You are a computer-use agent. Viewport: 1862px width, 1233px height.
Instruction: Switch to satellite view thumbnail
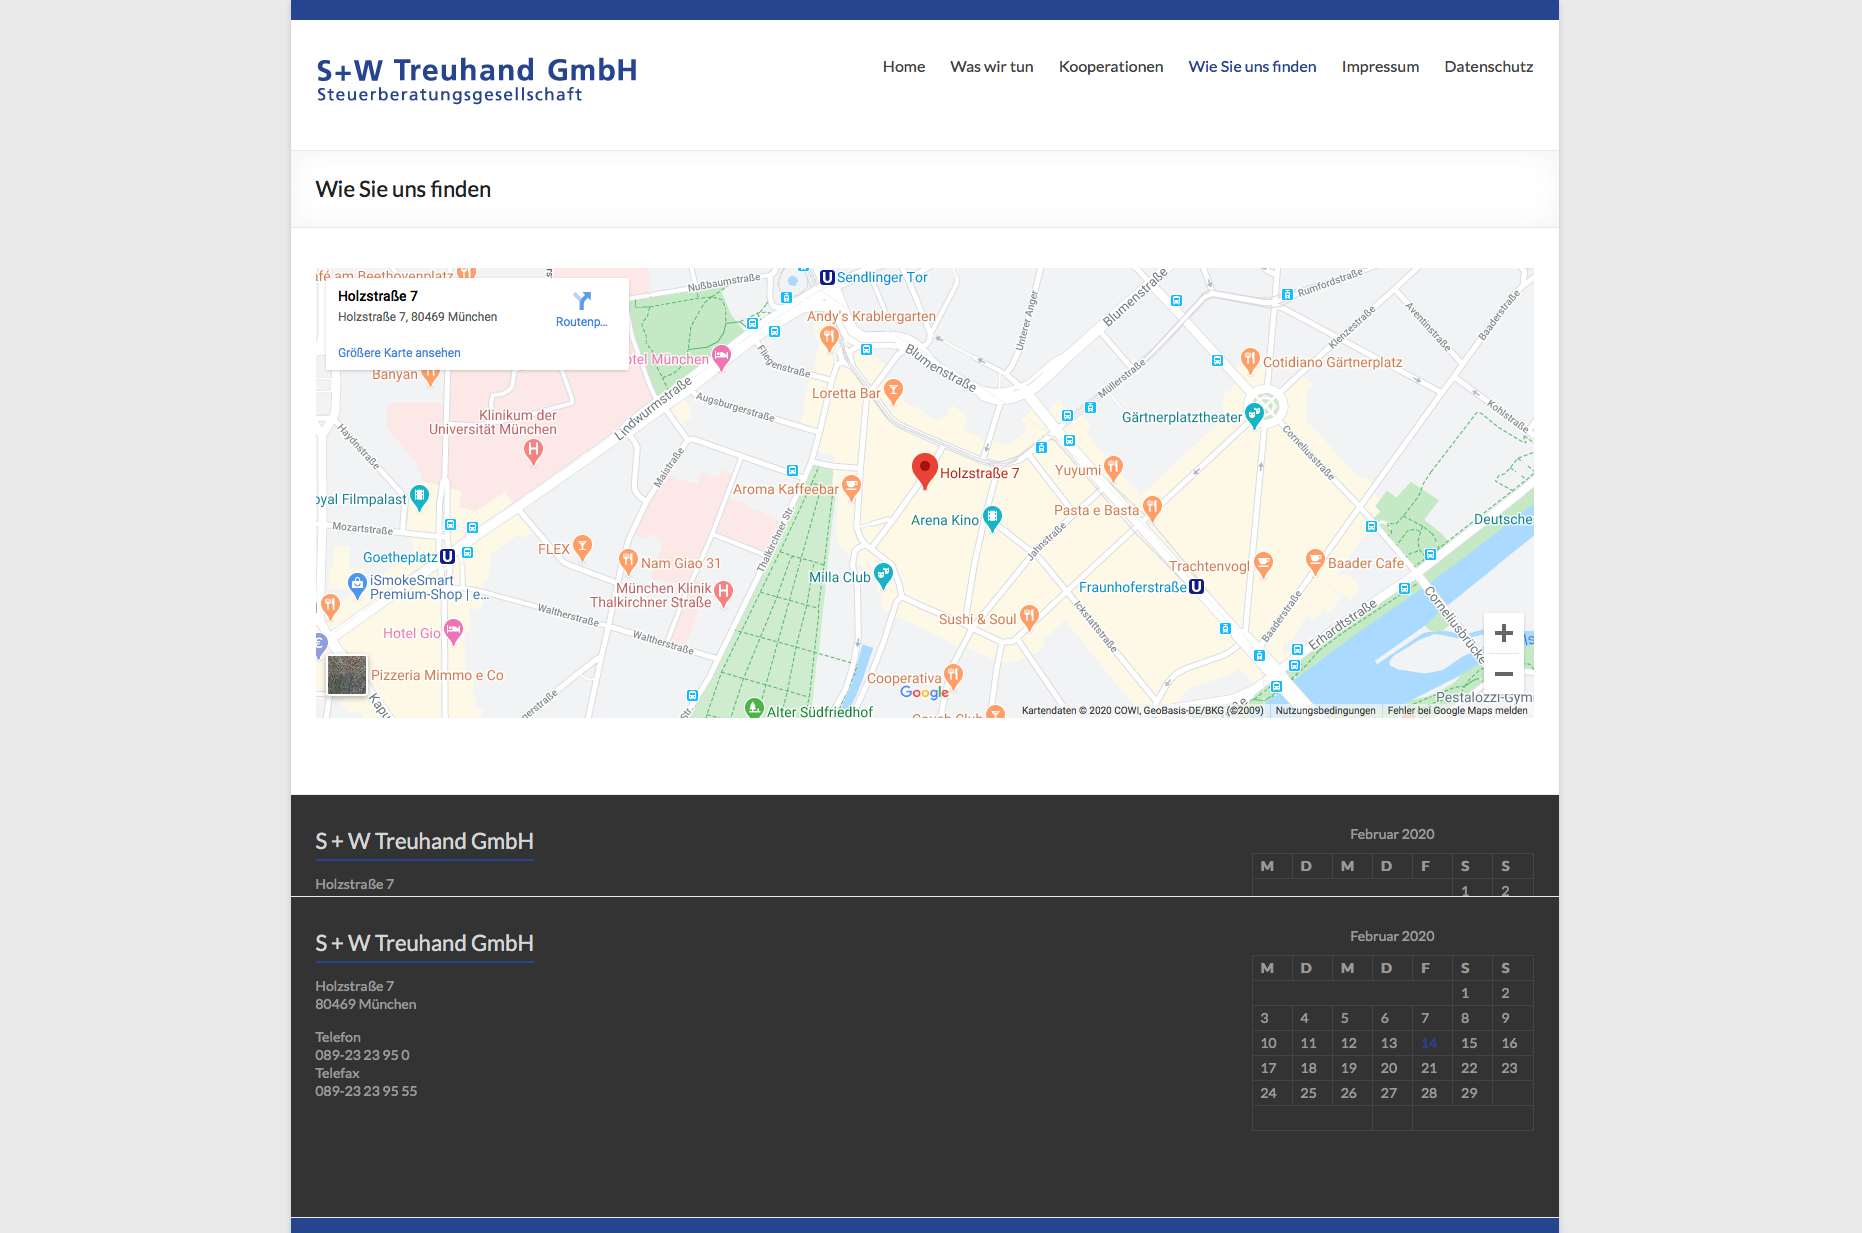click(x=347, y=675)
